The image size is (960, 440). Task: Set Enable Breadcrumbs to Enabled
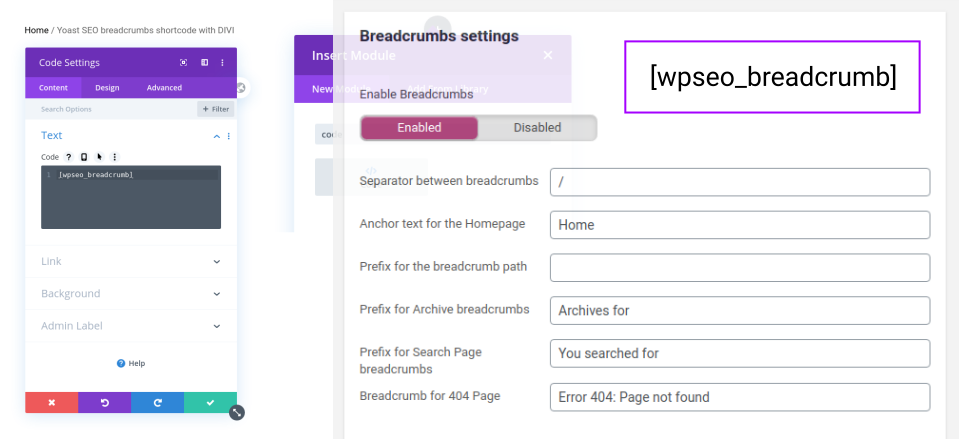point(419,127)
